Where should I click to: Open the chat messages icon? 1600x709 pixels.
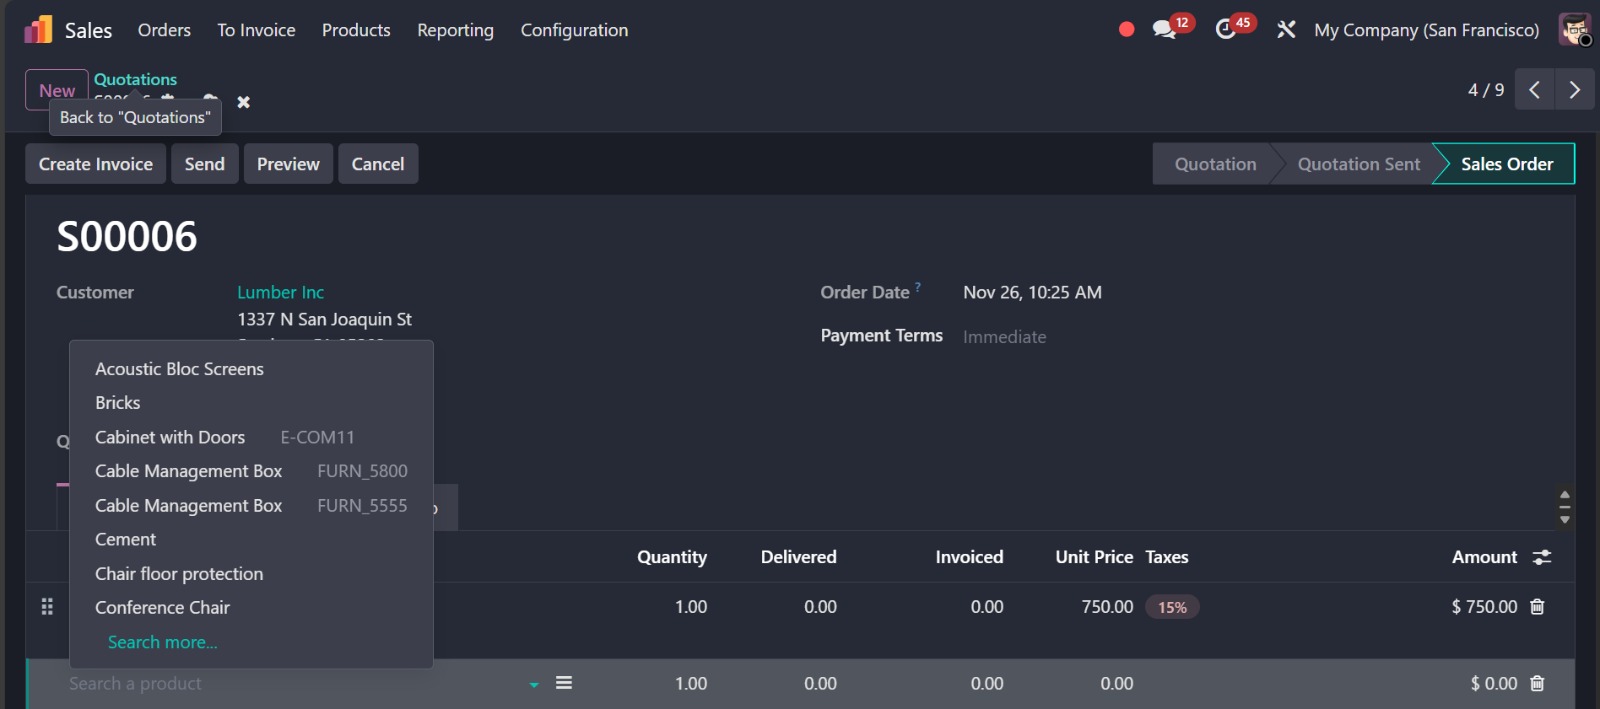click(1164, 30)
